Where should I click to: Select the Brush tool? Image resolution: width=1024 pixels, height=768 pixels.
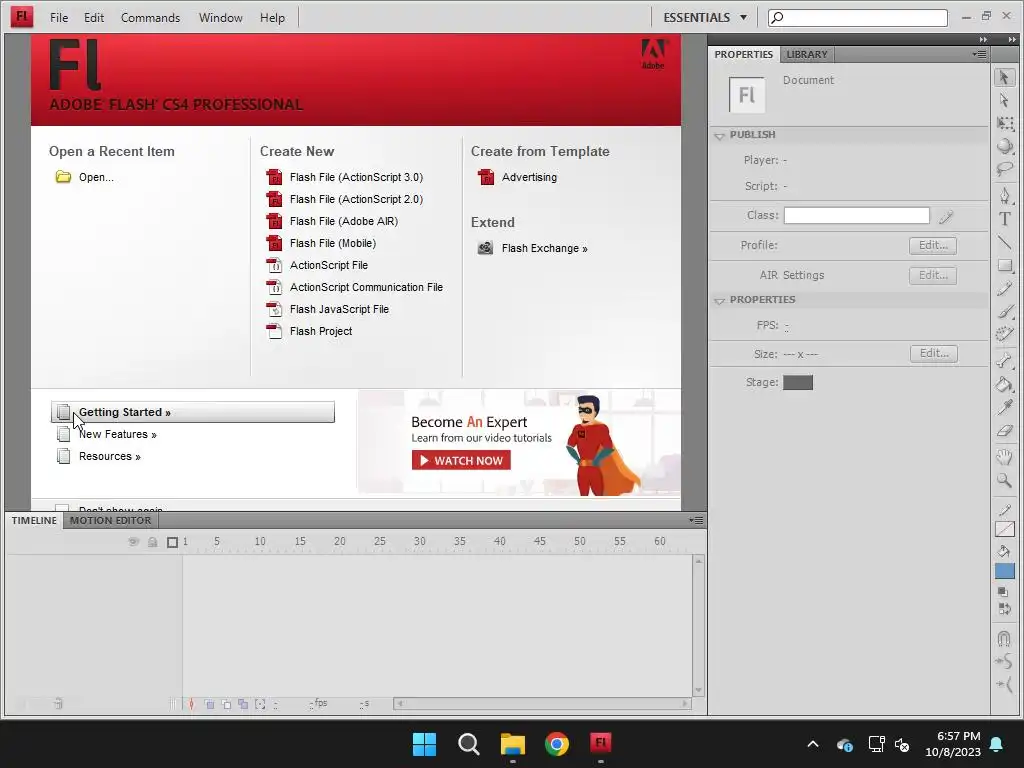(x=1004, y=312)
